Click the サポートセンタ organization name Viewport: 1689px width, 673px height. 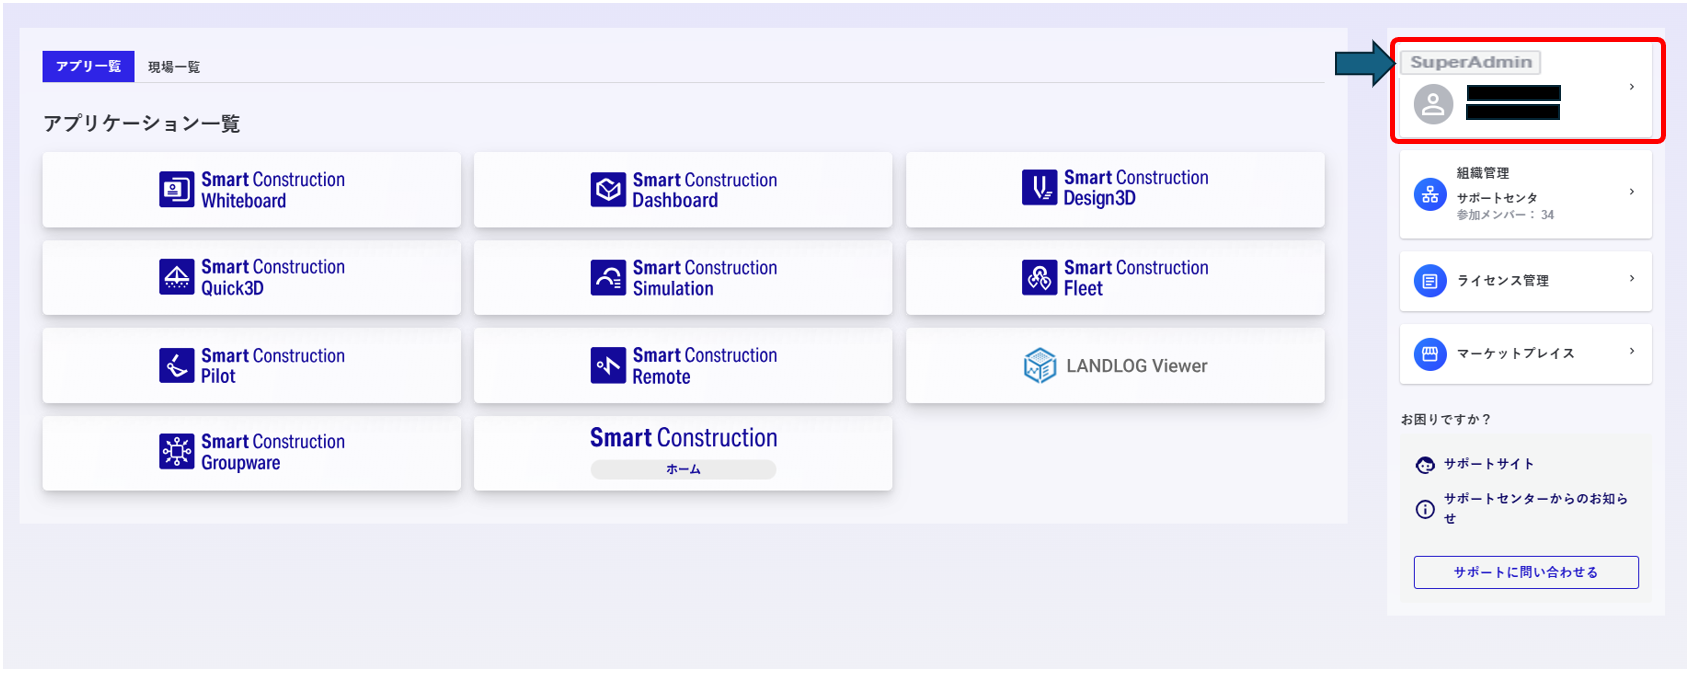(x=1497, y=198)
